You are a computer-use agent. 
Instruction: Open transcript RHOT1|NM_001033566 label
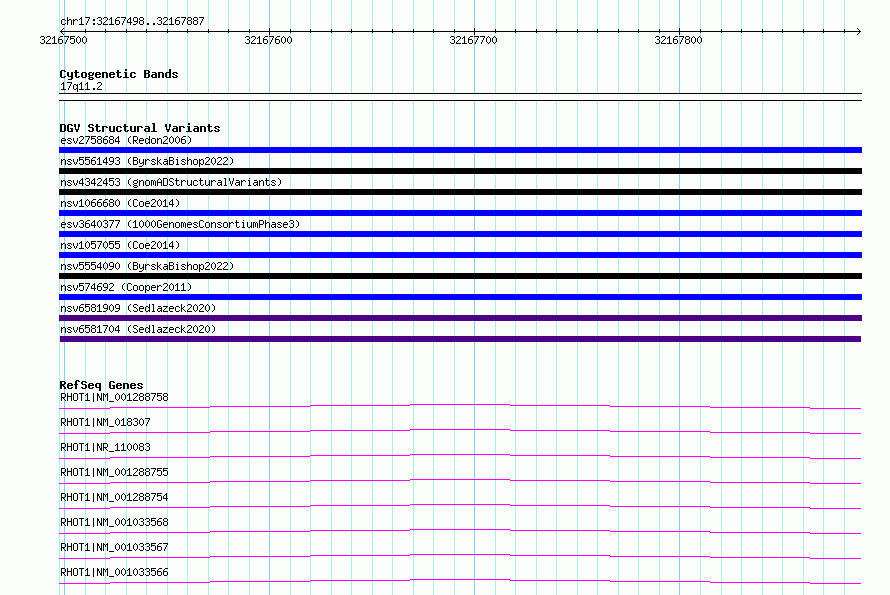(114, 572)
